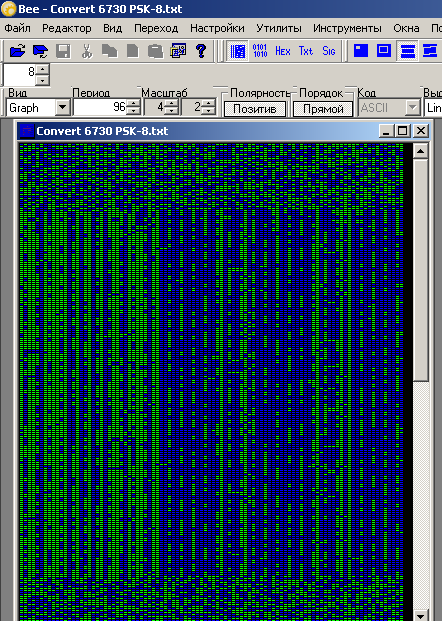Click the vertical scrollbar down arrow

pos(421,615)
